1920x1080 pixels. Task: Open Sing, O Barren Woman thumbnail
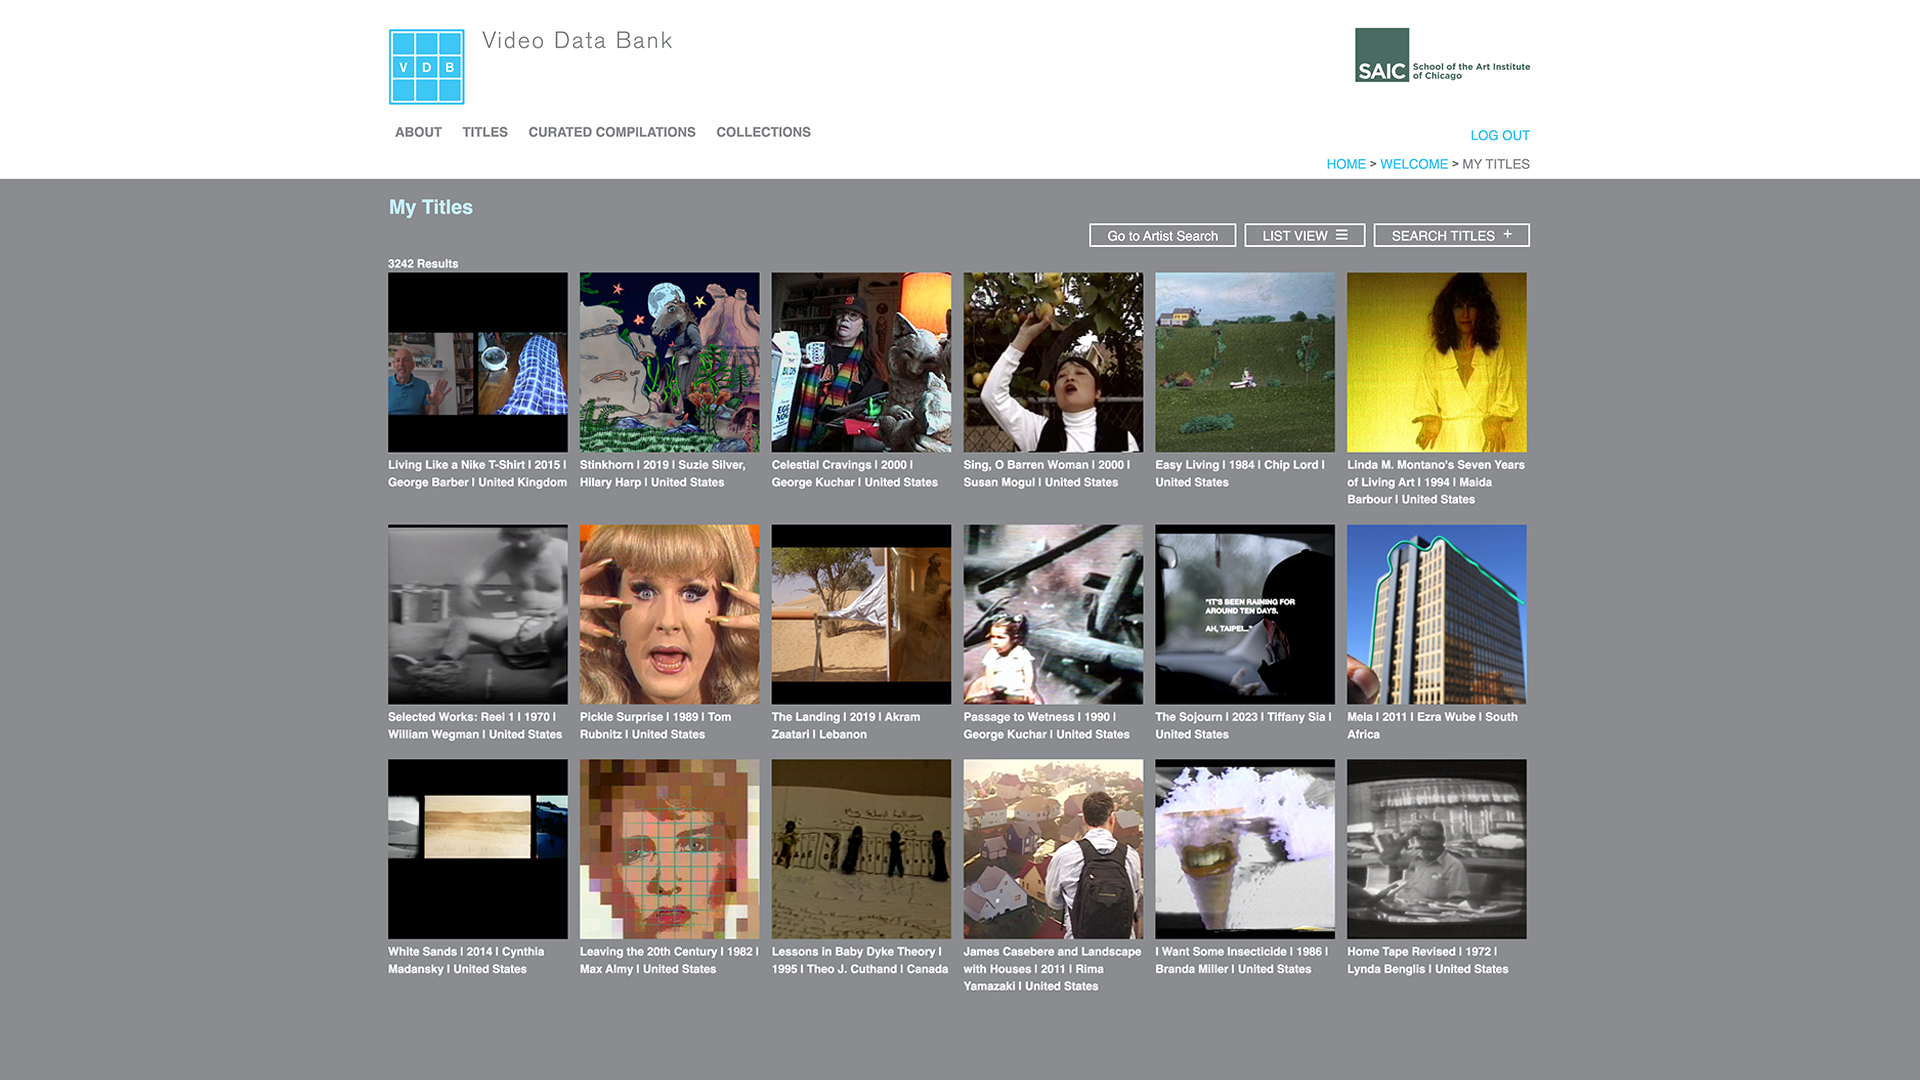pos(1053,362)
